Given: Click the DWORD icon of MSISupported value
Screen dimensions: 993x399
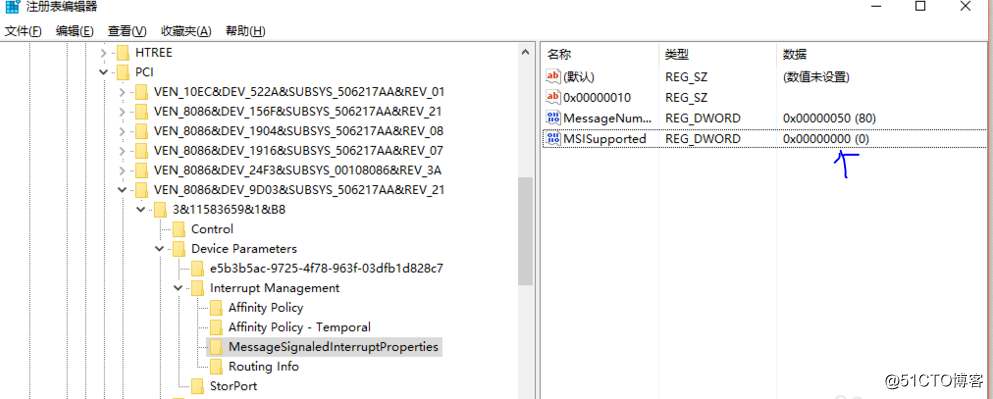Looking at the screenshot, I should (553, 138).
